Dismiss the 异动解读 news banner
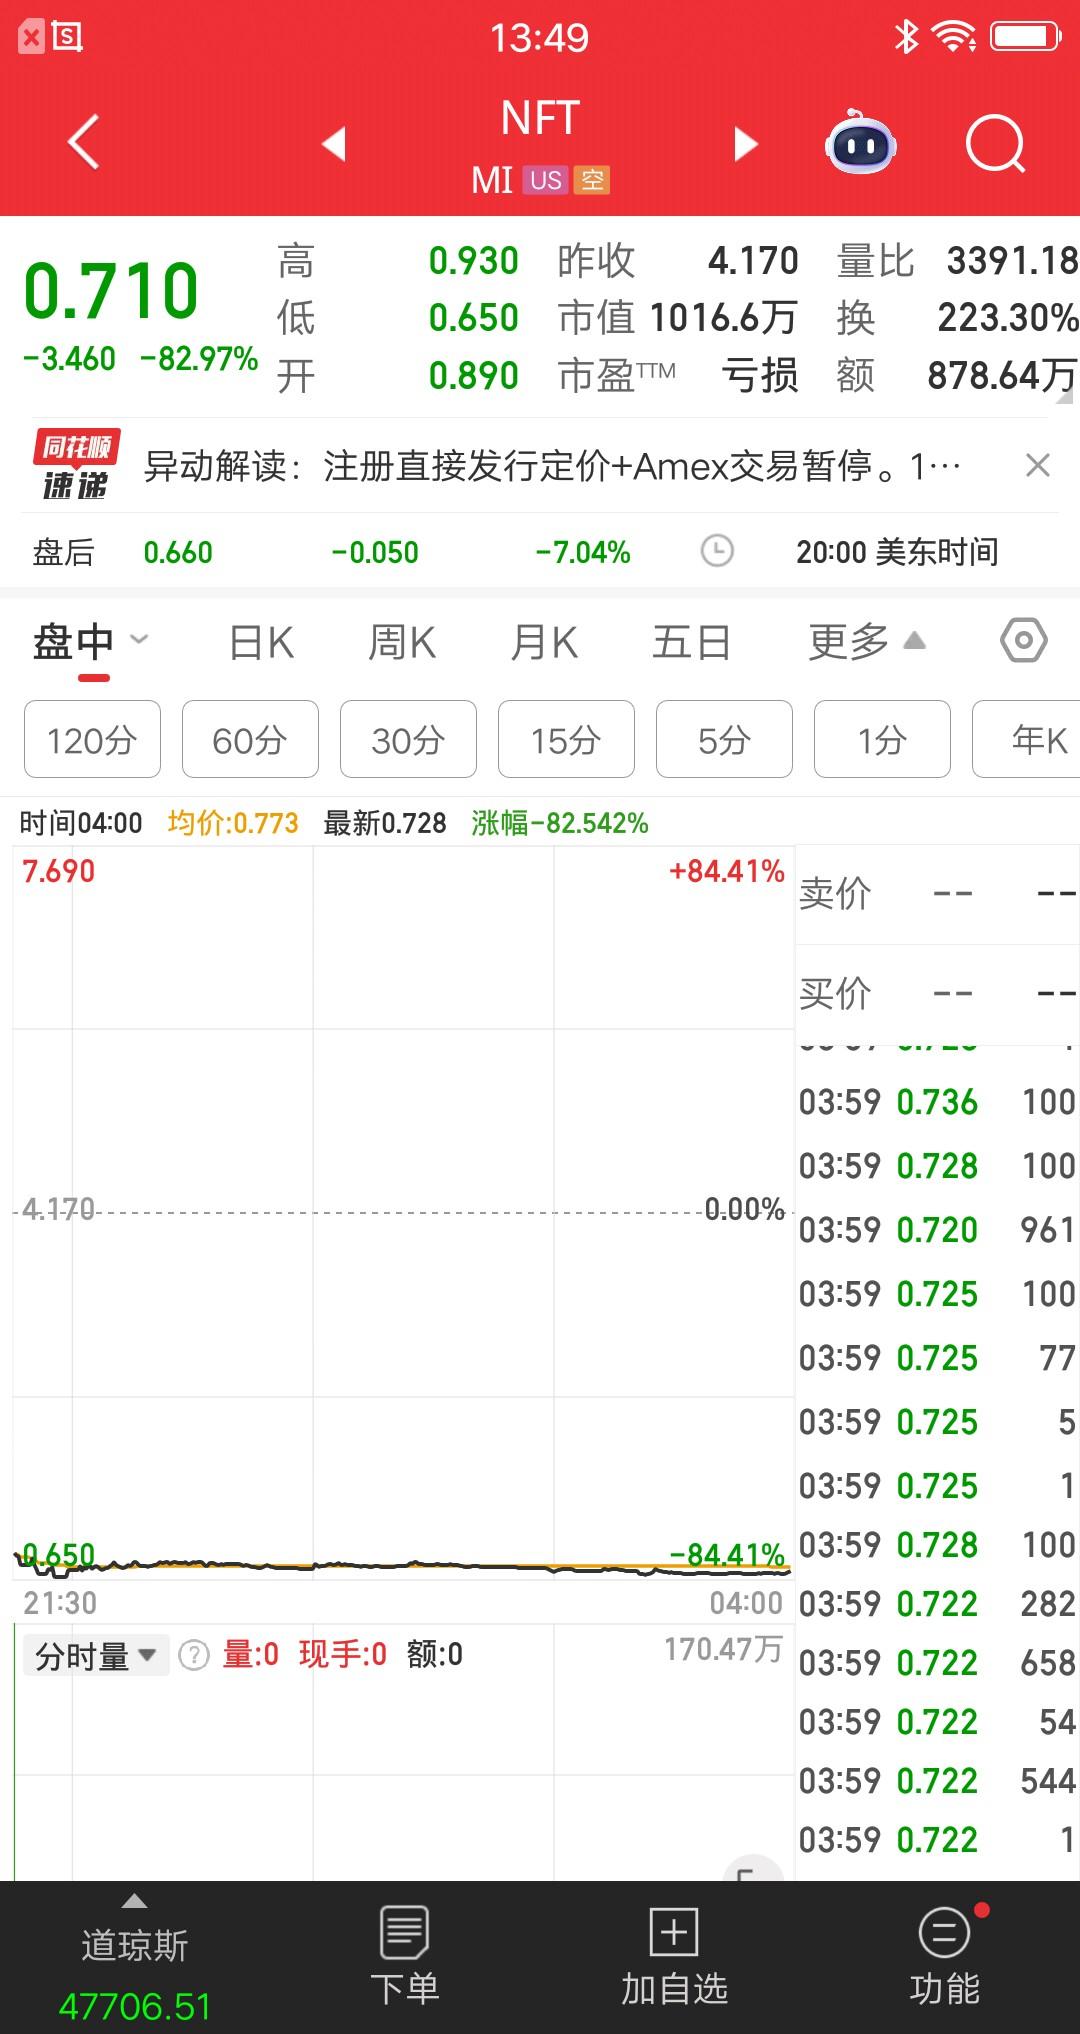This screenshot has height=2034, width=1080. 1038,465
